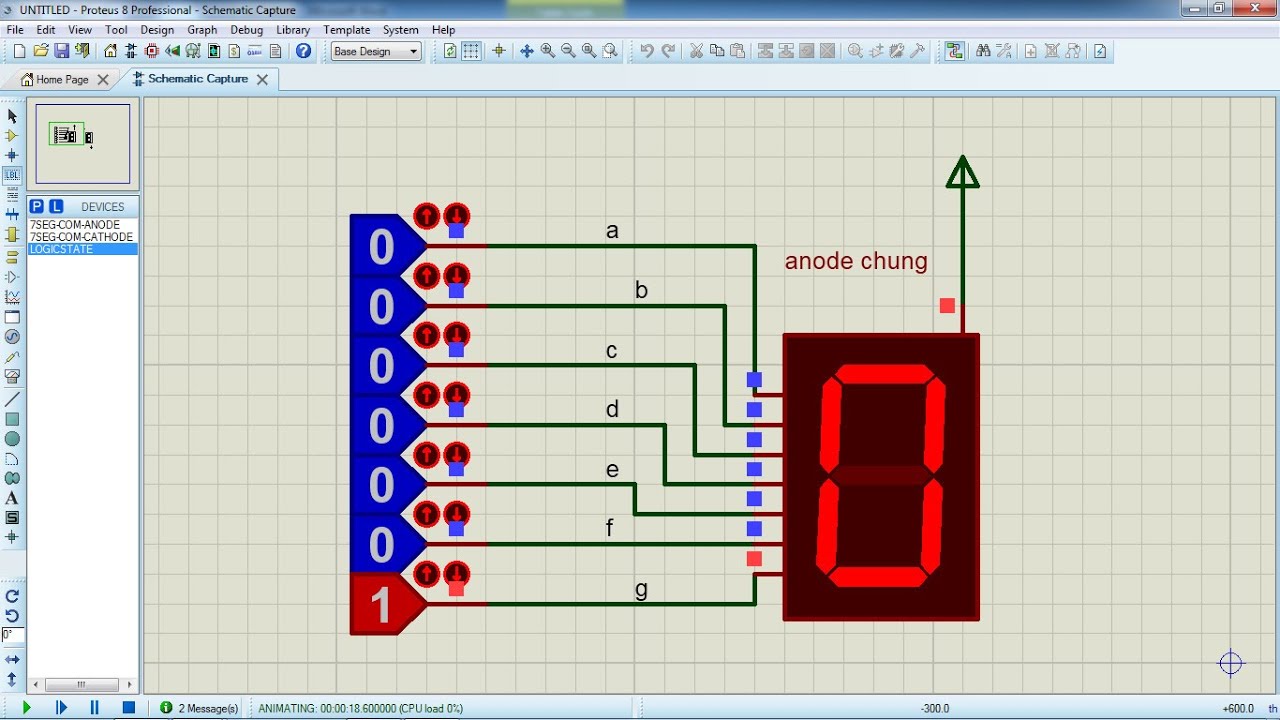Open the 2 Message(s) log
The height and width of the screenshot is (720, 1280).
pos(200,708)
